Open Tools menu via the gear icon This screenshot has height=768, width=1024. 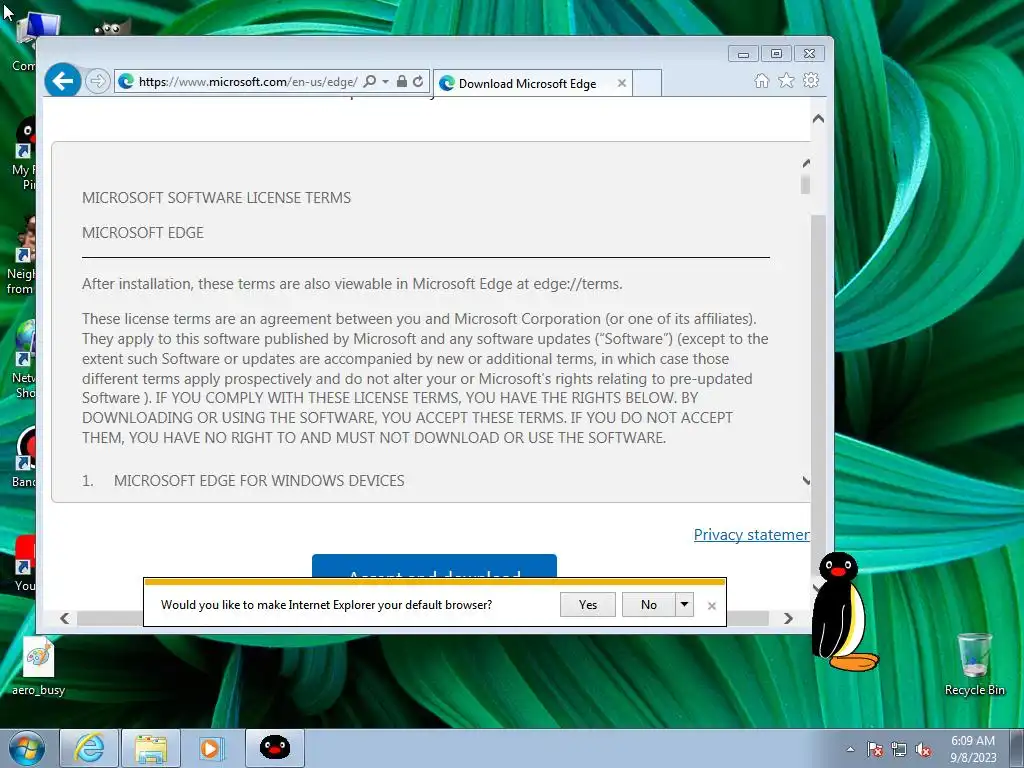811,80
